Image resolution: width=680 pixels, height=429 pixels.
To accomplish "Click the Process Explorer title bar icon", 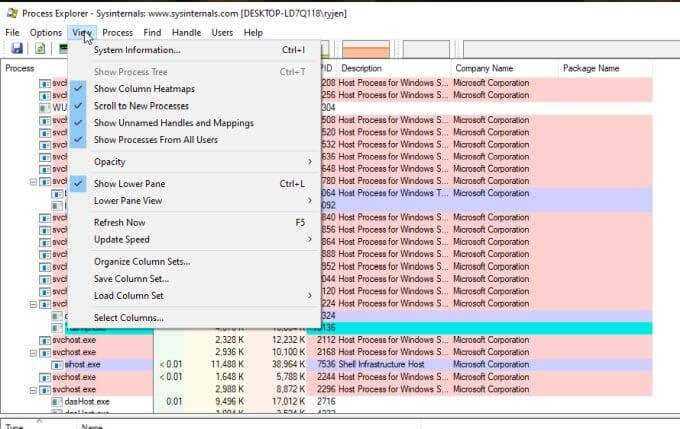I will pyautogui.click(x=12, y=13).
